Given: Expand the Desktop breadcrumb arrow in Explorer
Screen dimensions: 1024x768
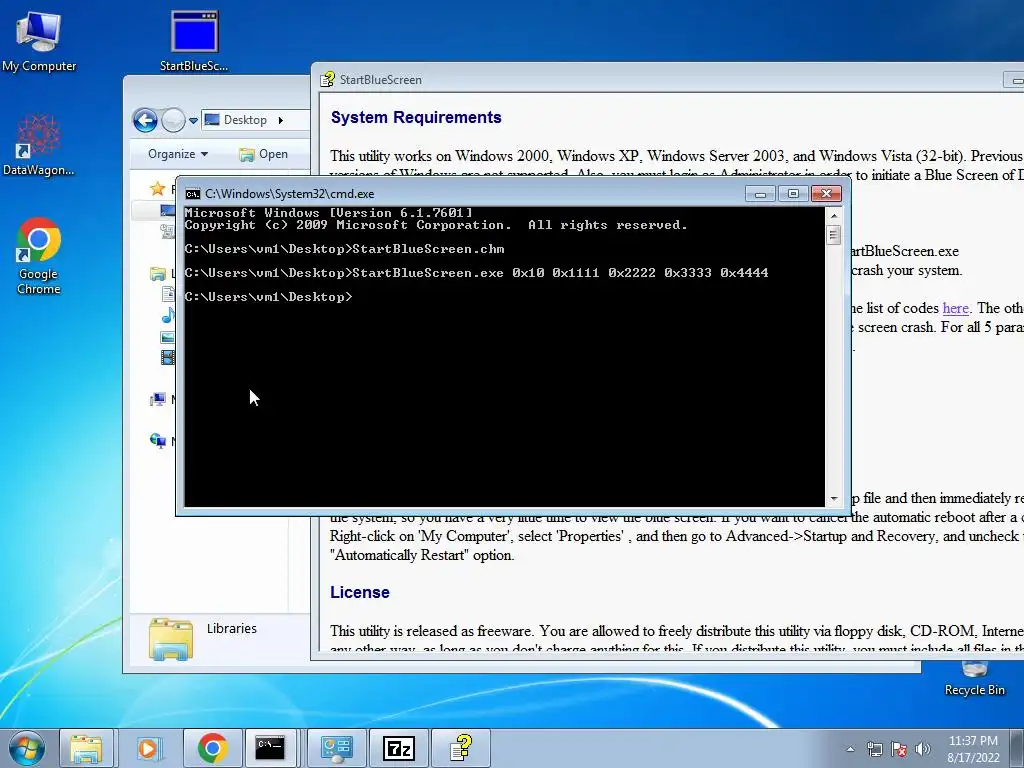Looking at the screenshot, I should click(281, 120).
